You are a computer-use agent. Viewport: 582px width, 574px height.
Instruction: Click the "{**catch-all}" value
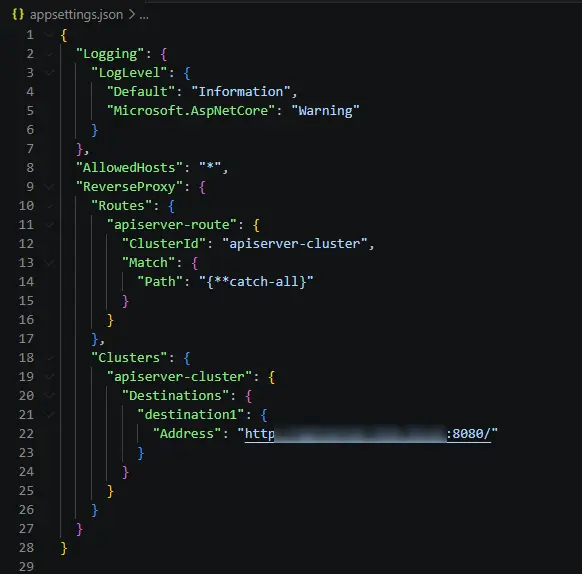point(256,282)
